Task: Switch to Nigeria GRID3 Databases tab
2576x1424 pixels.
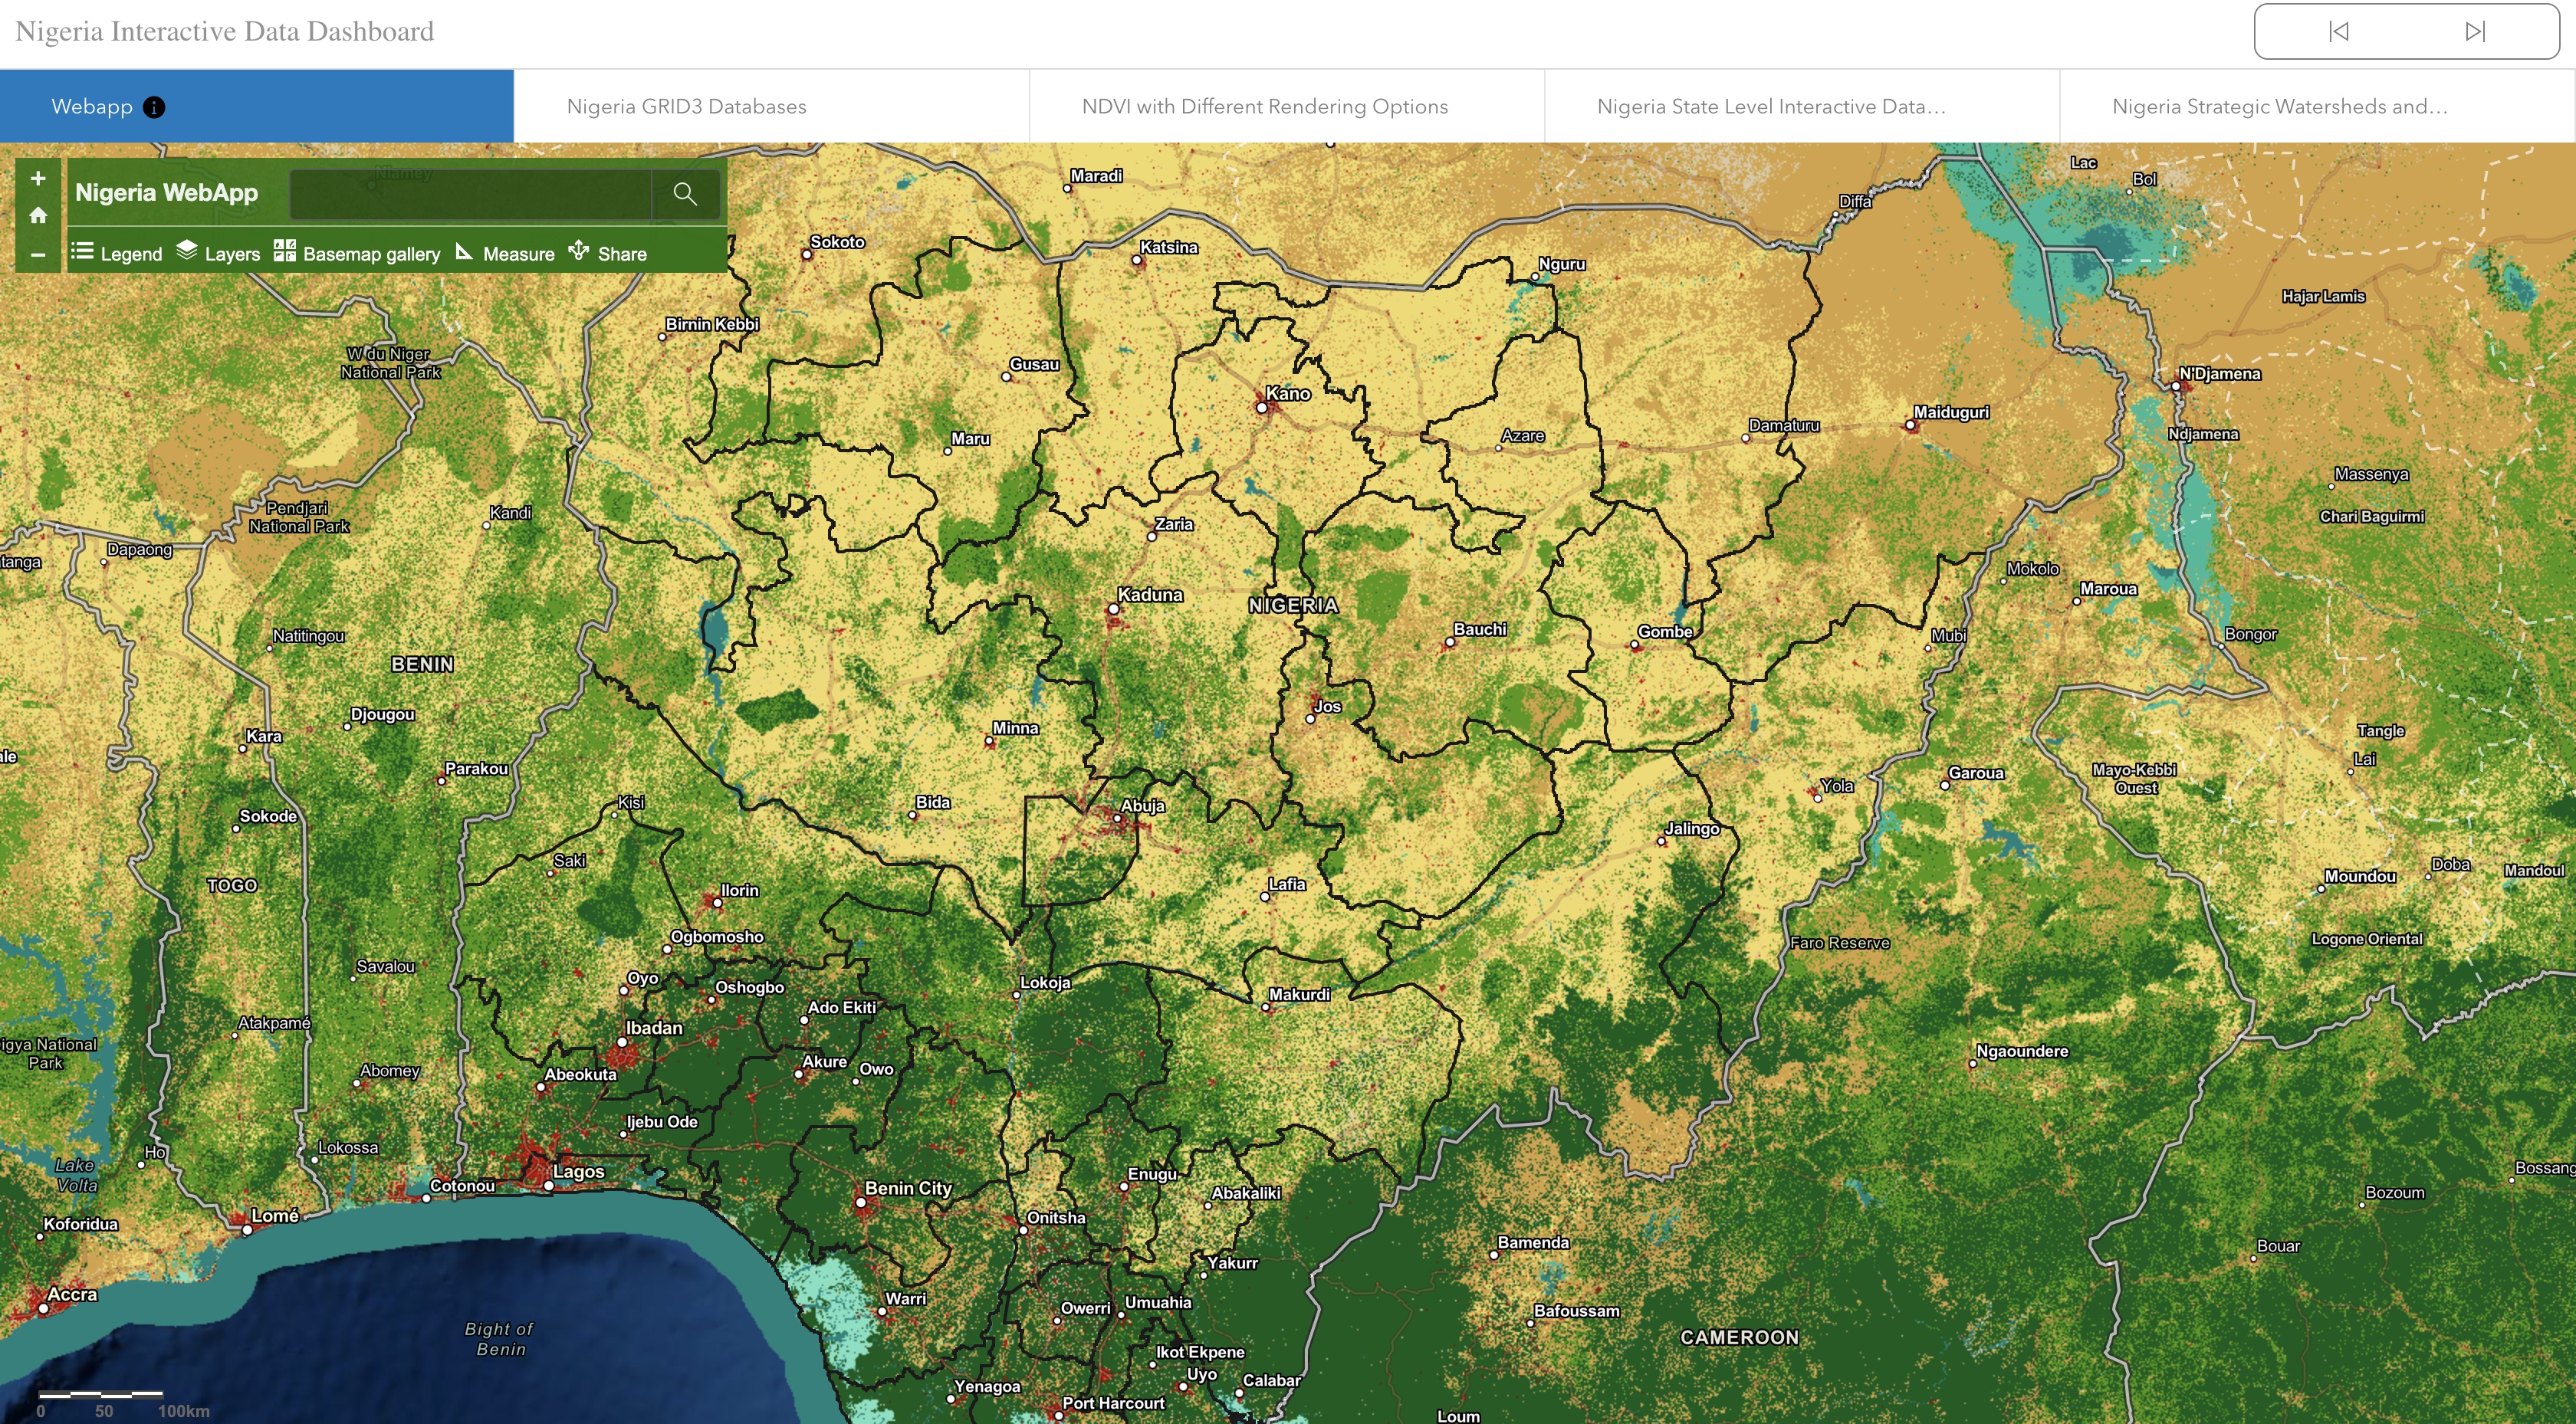Action: (686, 107)
